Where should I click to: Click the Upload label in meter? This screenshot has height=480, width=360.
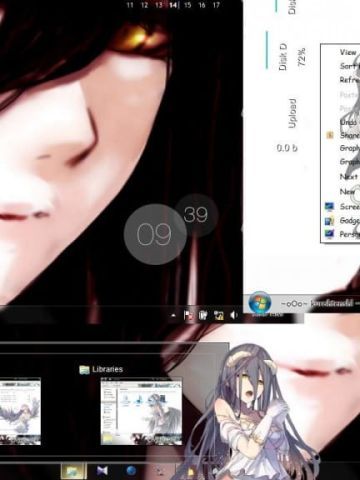(x=292, y=113)
